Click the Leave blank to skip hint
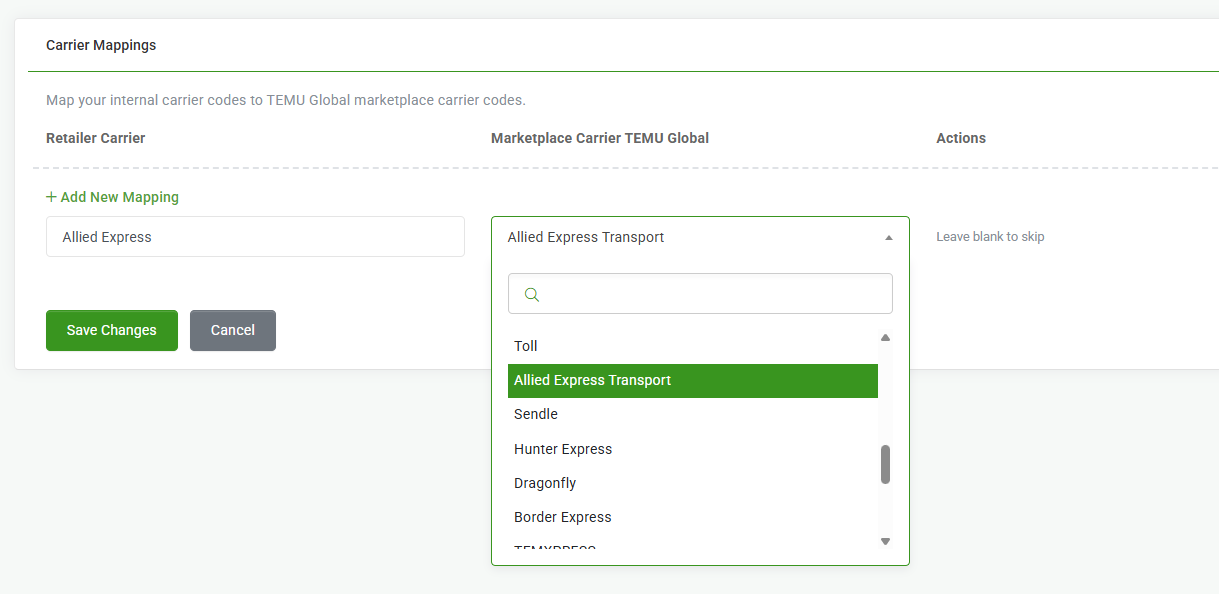Image resolution: width=1219 pixels, height=594 pixels. [x=990, y=237]
